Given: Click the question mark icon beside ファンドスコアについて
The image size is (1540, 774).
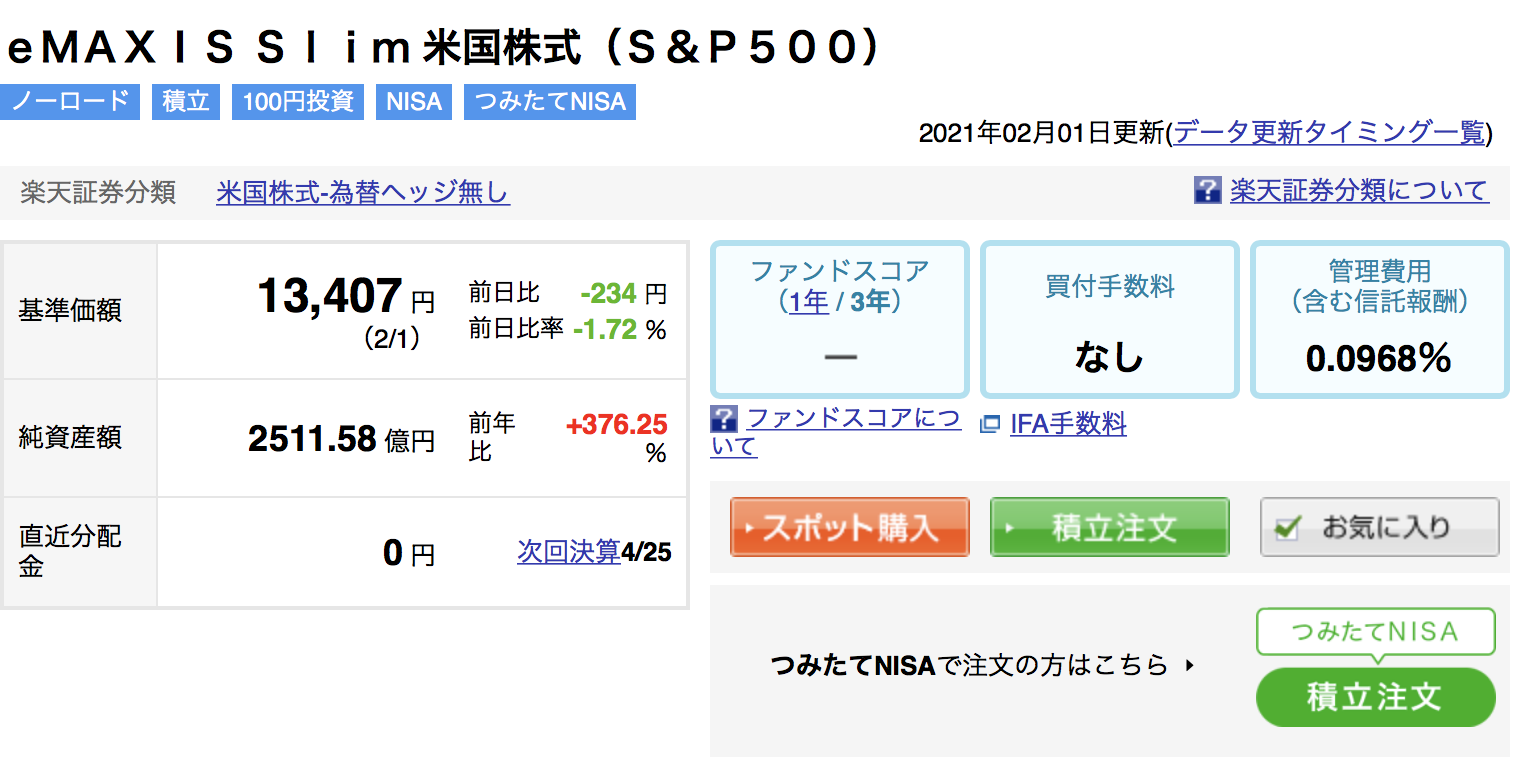Looking at the screenshot, I should coord(723,419).
